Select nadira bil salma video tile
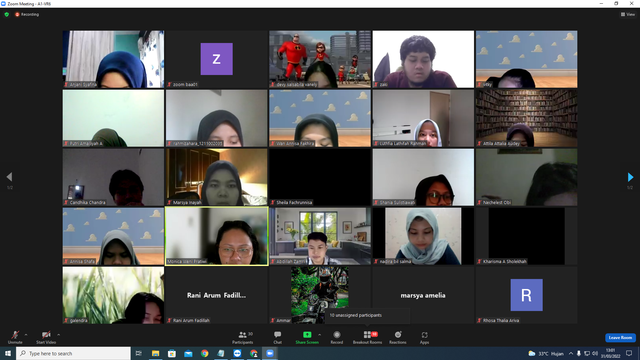 (423, 236)
